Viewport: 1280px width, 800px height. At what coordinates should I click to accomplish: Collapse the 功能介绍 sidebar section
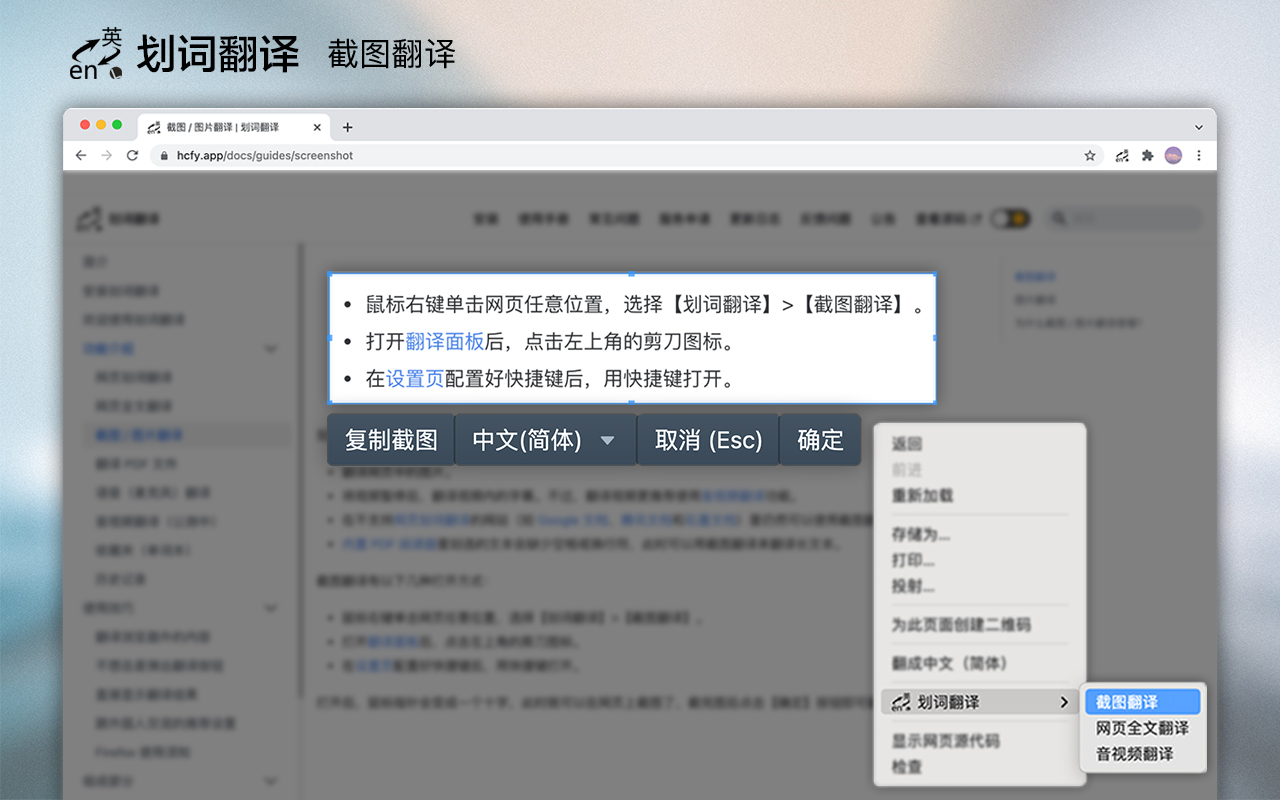pyautogui.click(x=271, y=348)
